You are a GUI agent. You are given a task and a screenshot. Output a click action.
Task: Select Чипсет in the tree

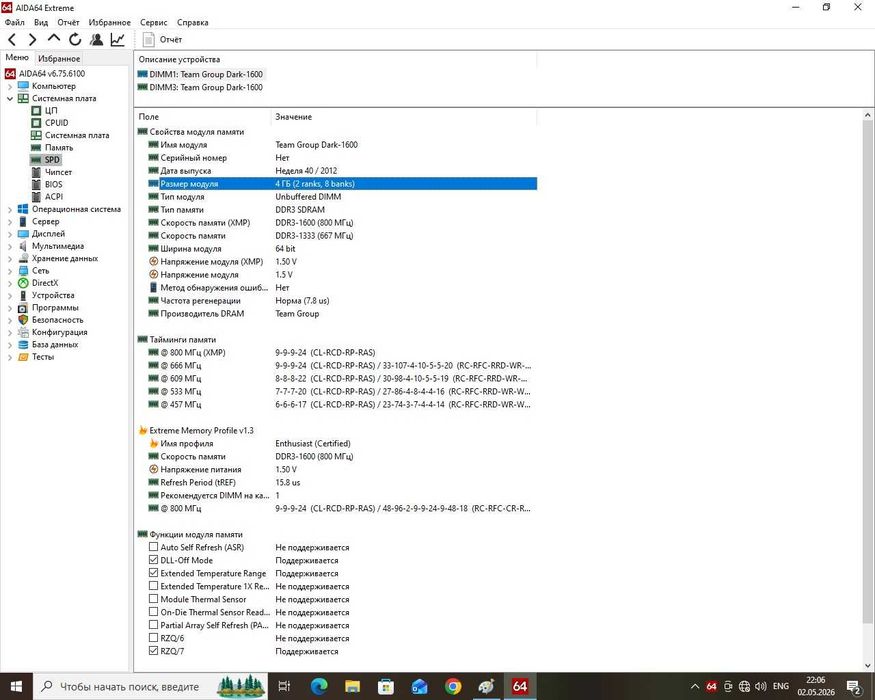(x=58, y=172)
